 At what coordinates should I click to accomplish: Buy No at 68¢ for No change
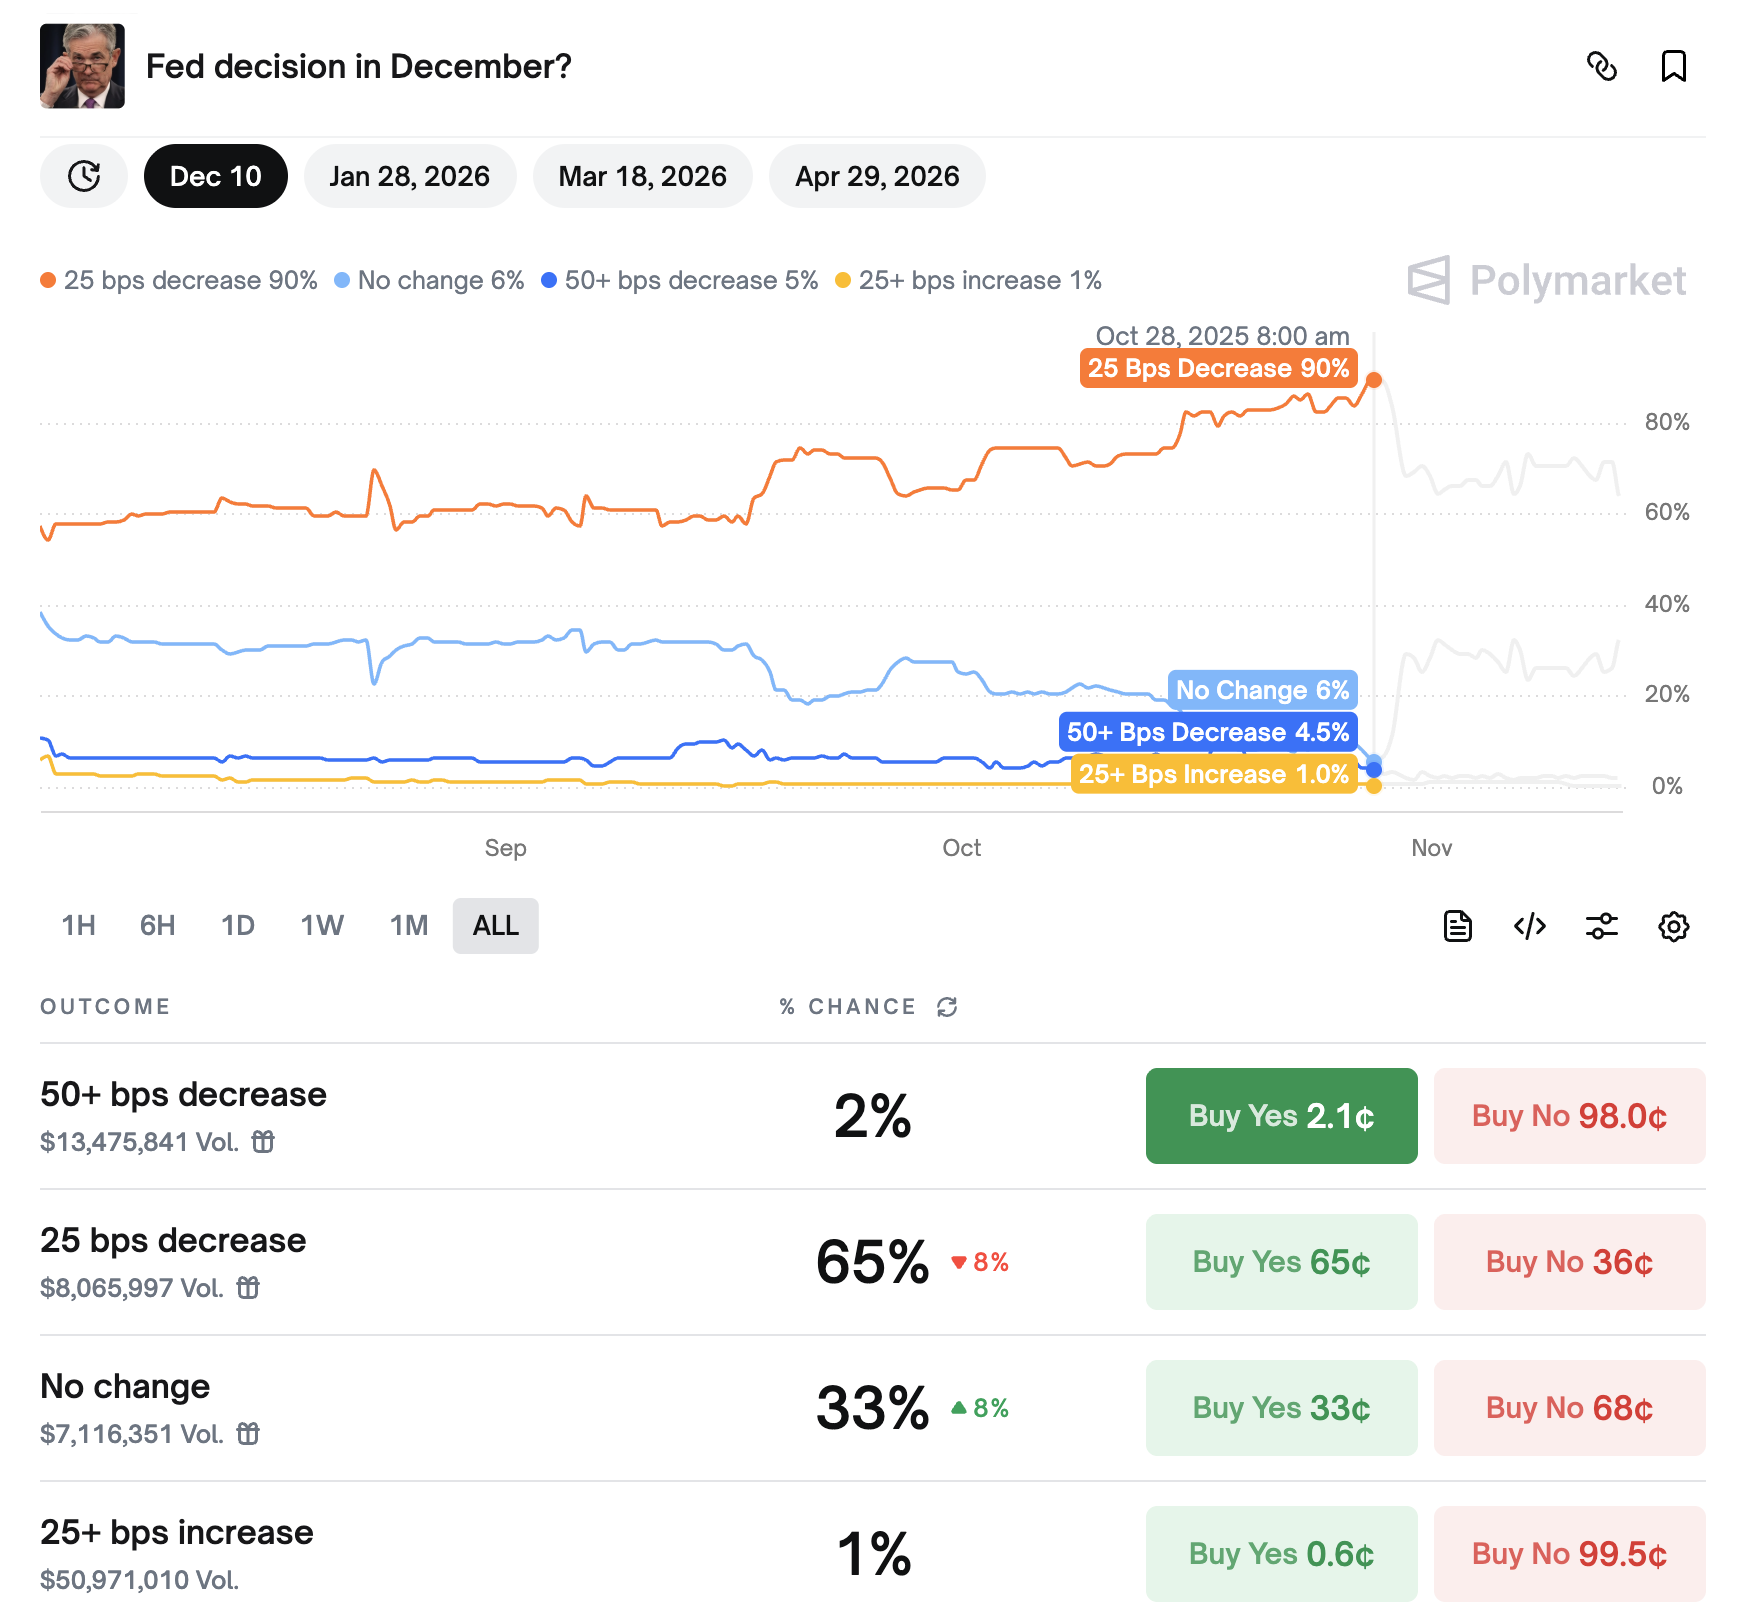point(1569,1408)
